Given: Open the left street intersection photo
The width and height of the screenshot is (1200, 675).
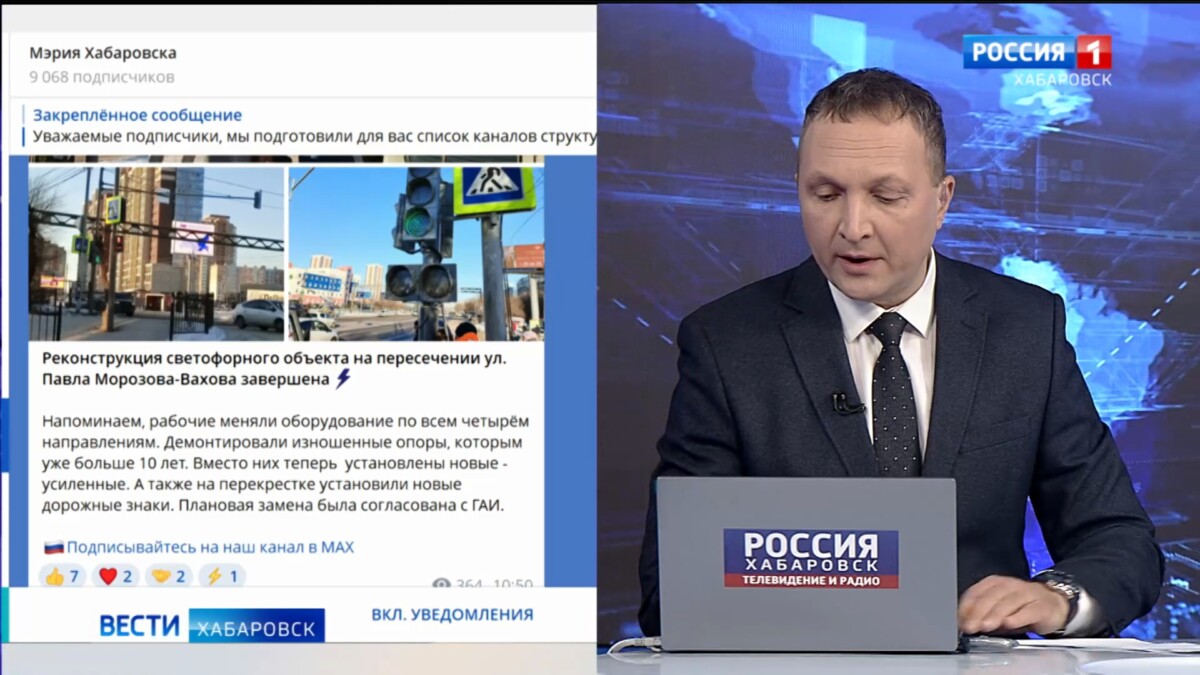Looking at the screenshot, I should pos(156,253).
